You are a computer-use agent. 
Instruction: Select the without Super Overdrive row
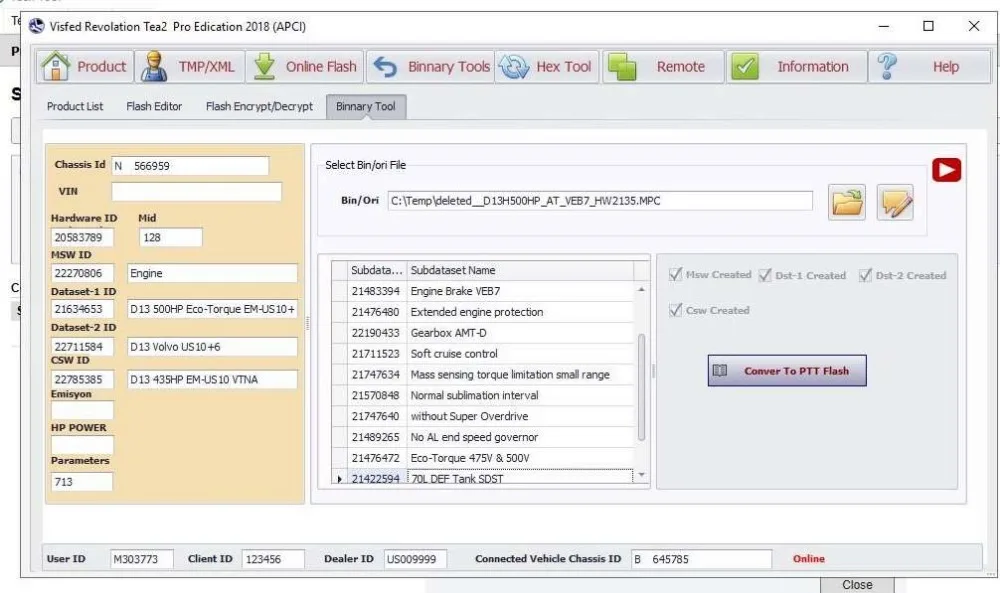(482, 416)
